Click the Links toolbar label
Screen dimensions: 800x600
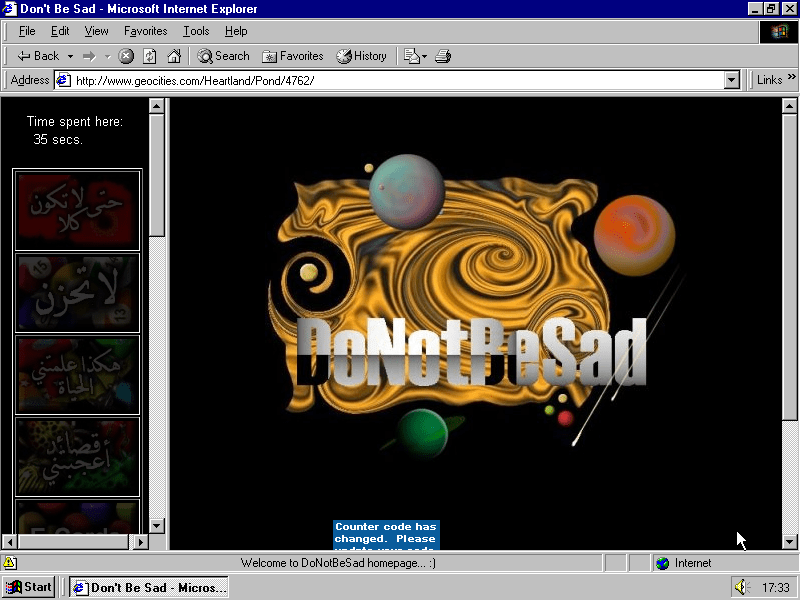[x=769, y=80]
